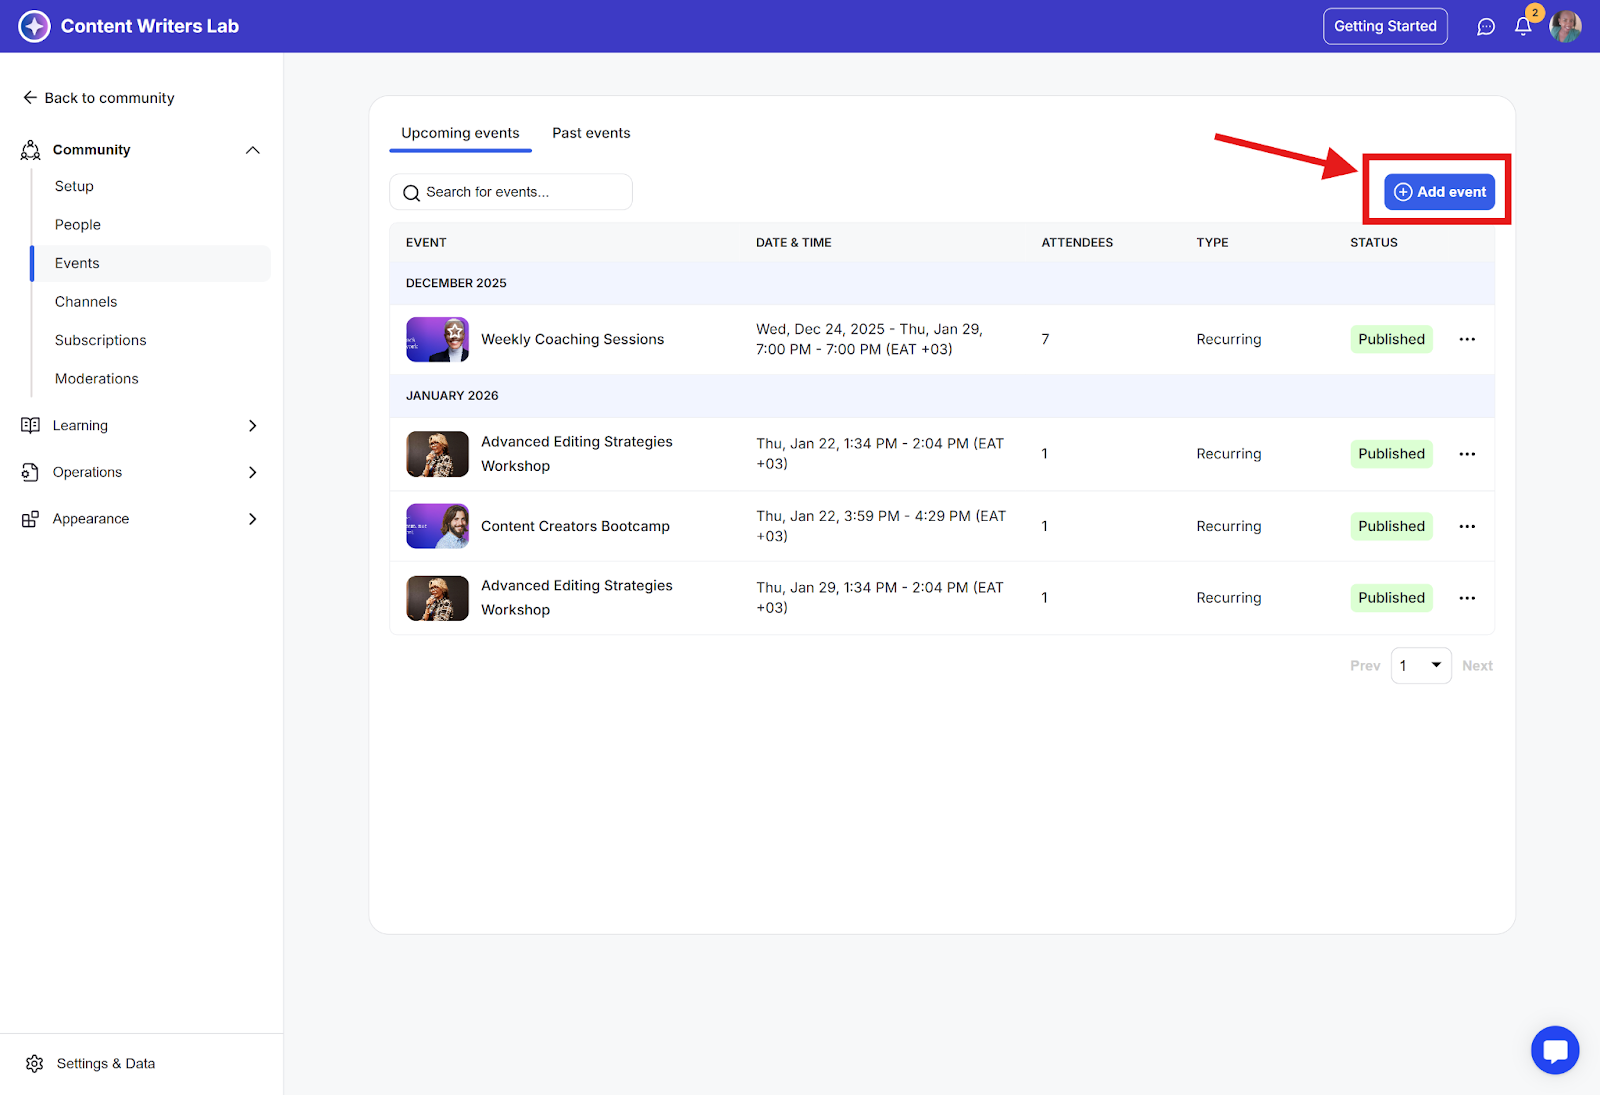Select Channels in the sidebar

tap(86, 302)
